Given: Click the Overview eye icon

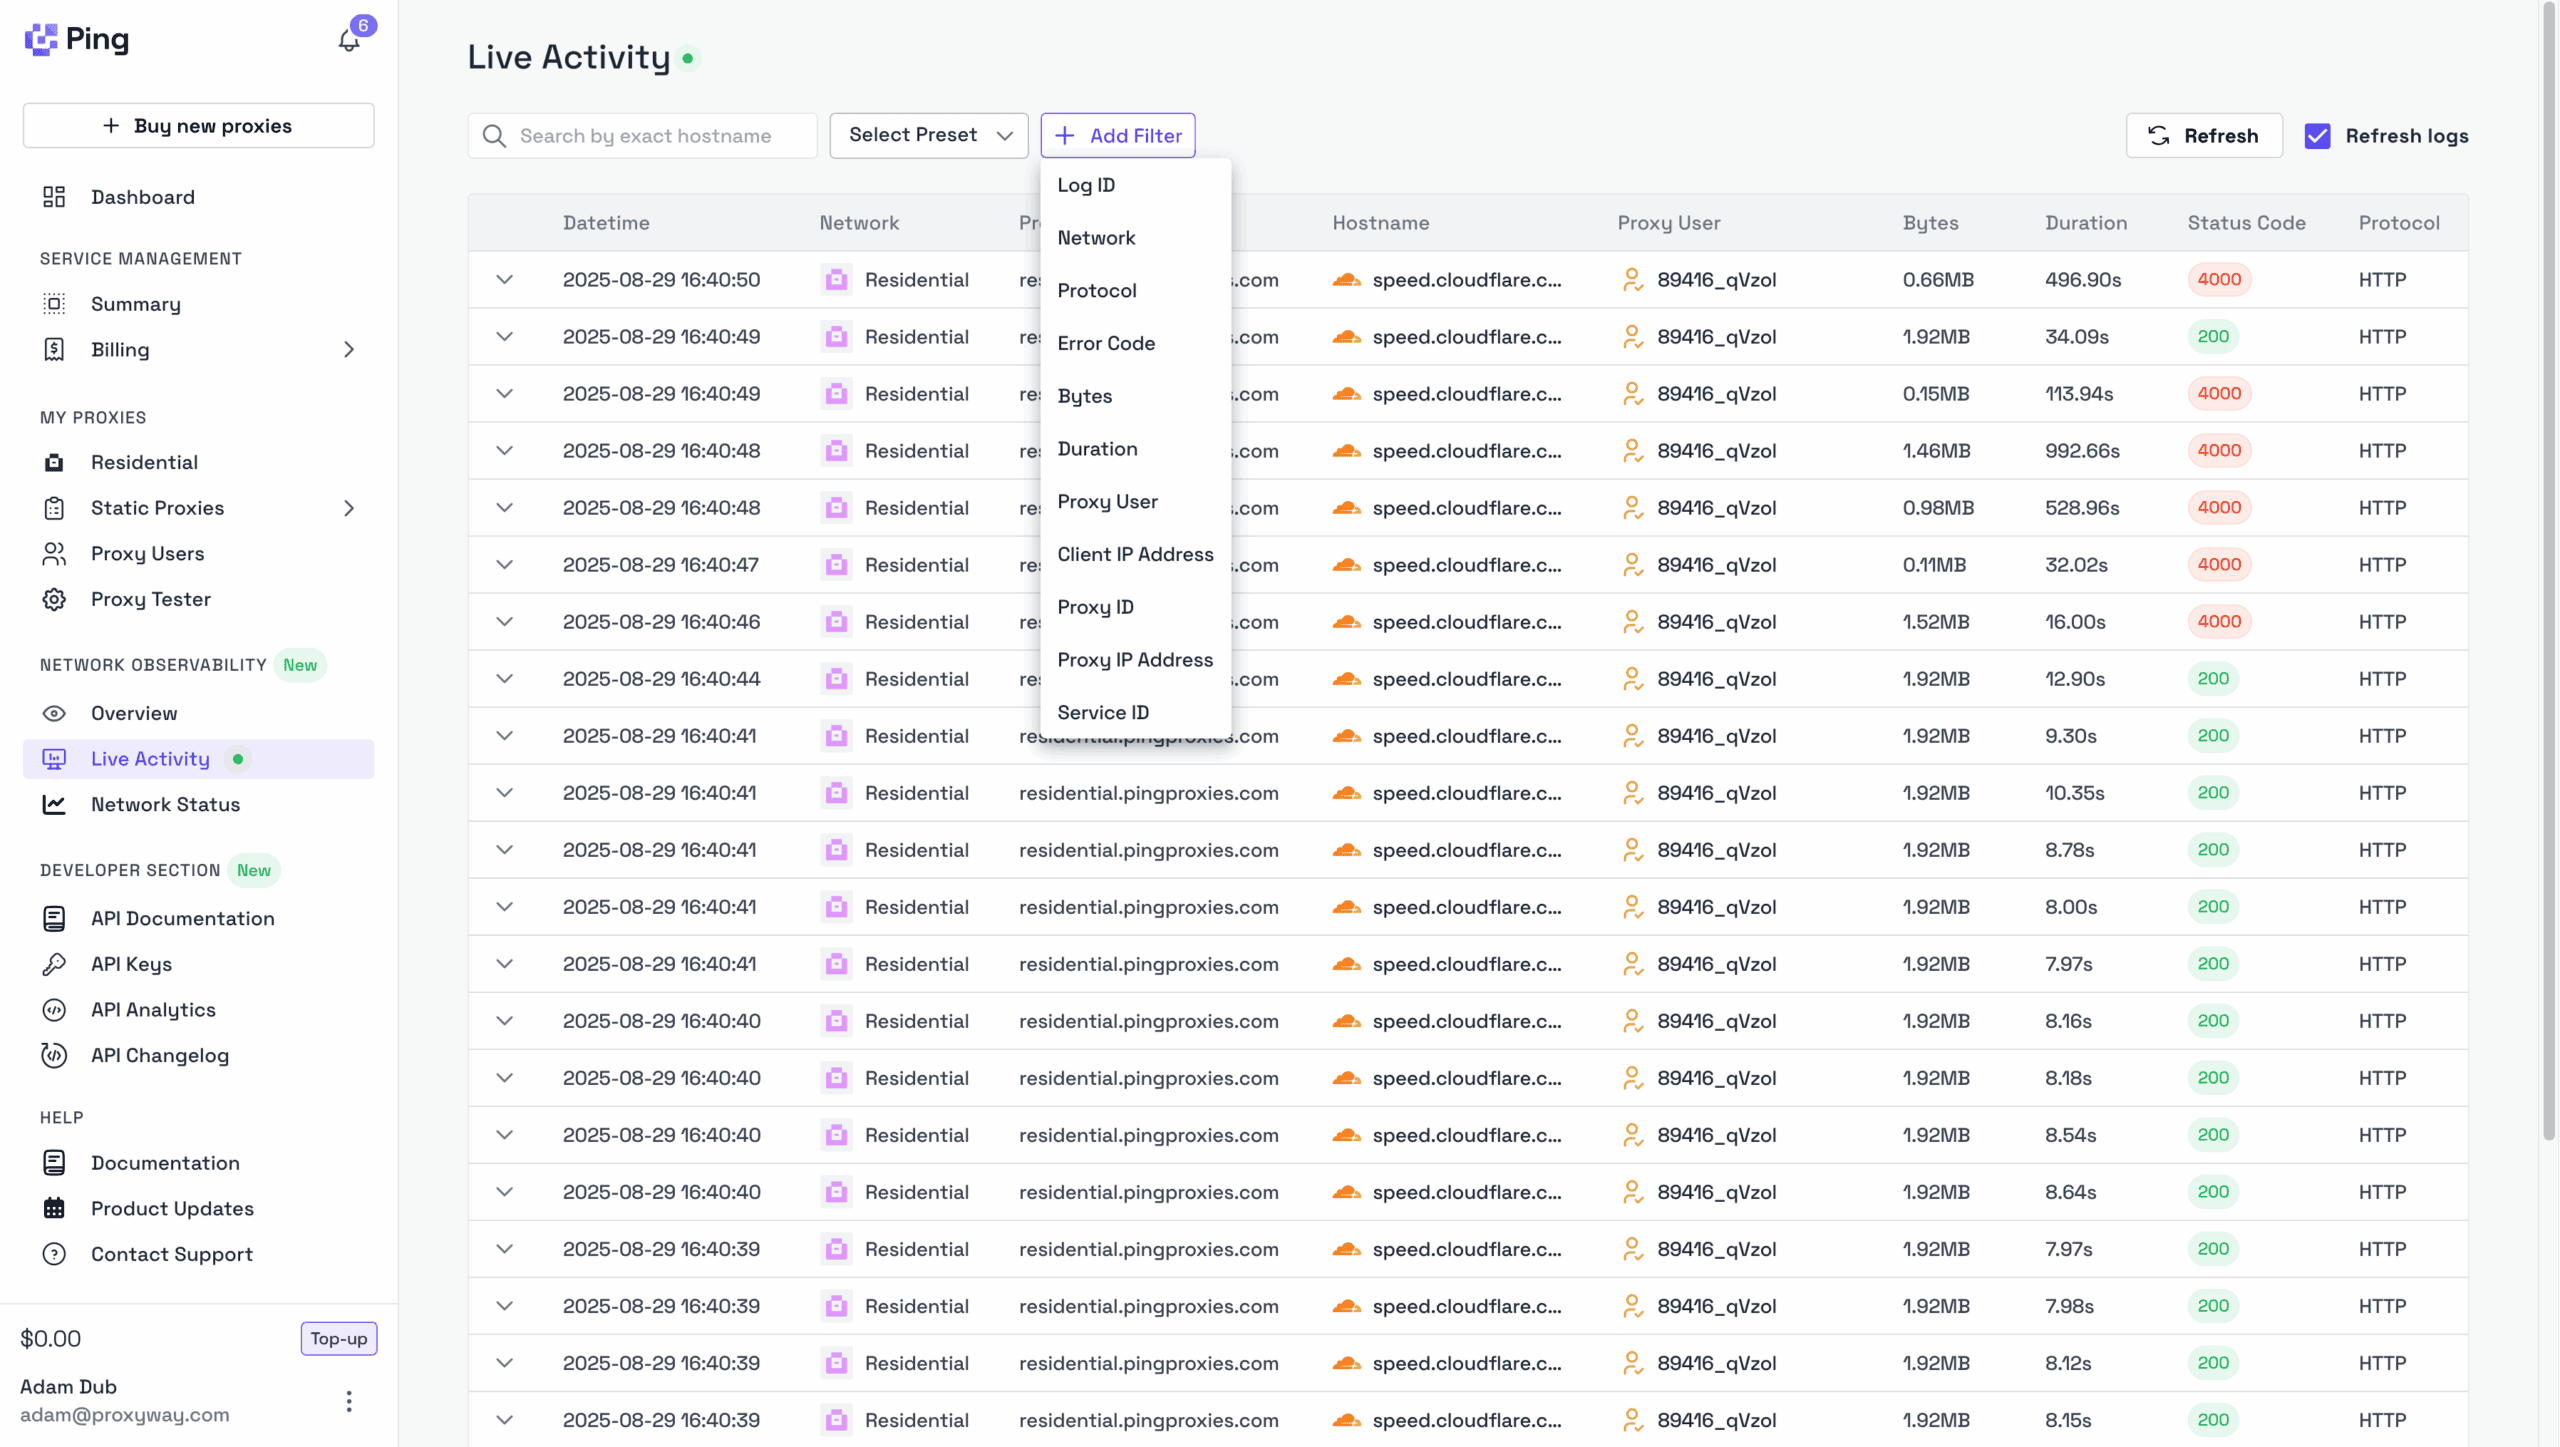Looking at the screenshot, I should click(54, 713).
